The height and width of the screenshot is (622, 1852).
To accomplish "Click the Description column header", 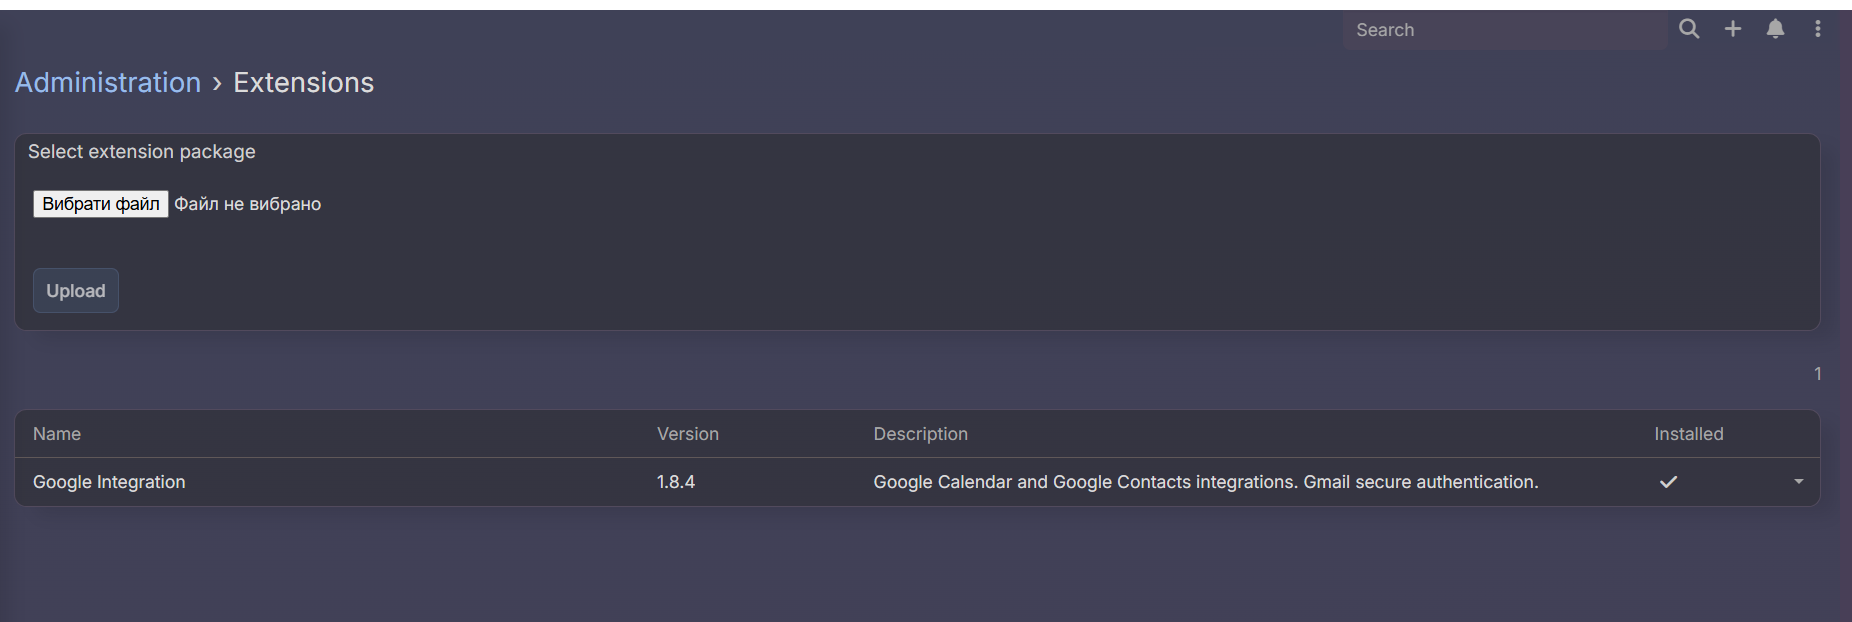I will 920,434.
